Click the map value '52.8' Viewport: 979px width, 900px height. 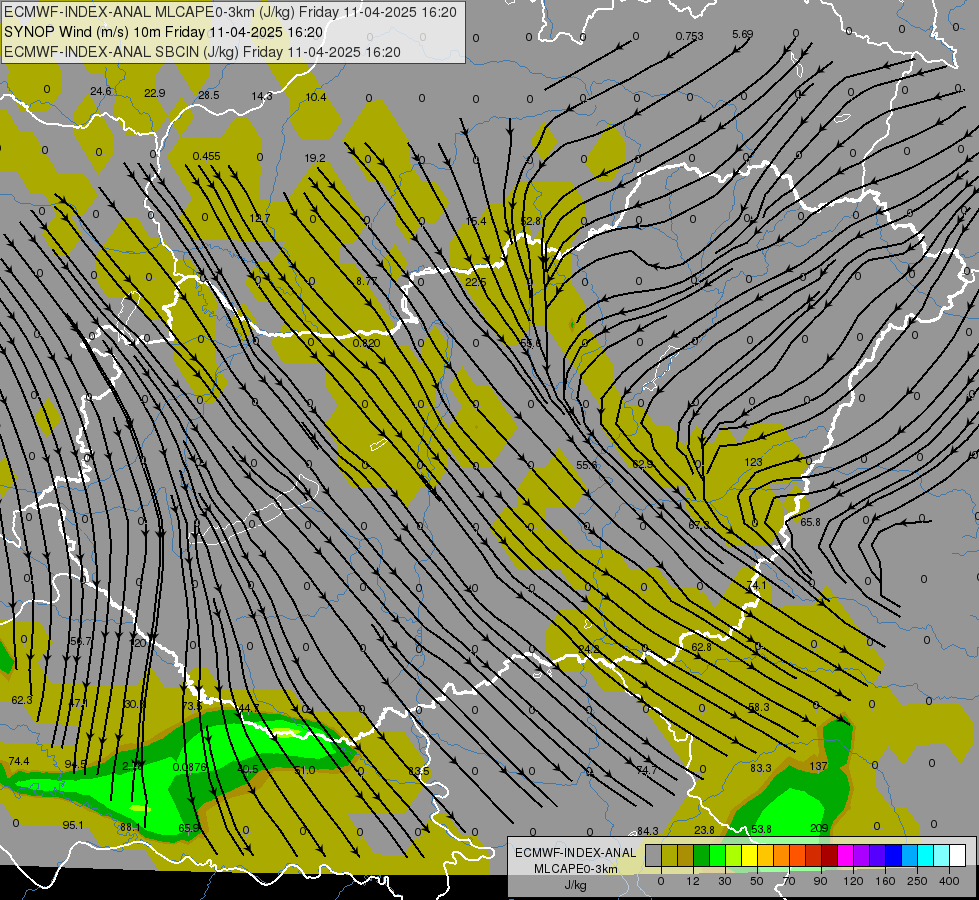[x=530, y=221]
